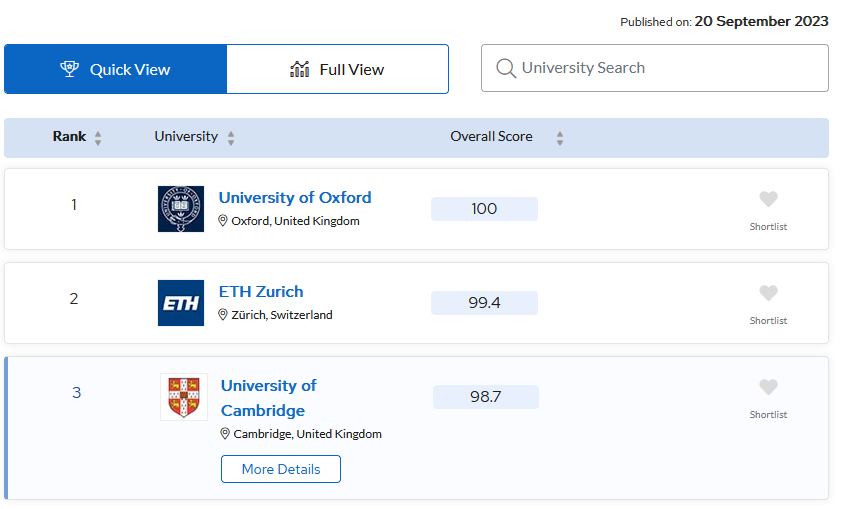
Task: Click the magnifying glass search icon
Action: (506, 68)
